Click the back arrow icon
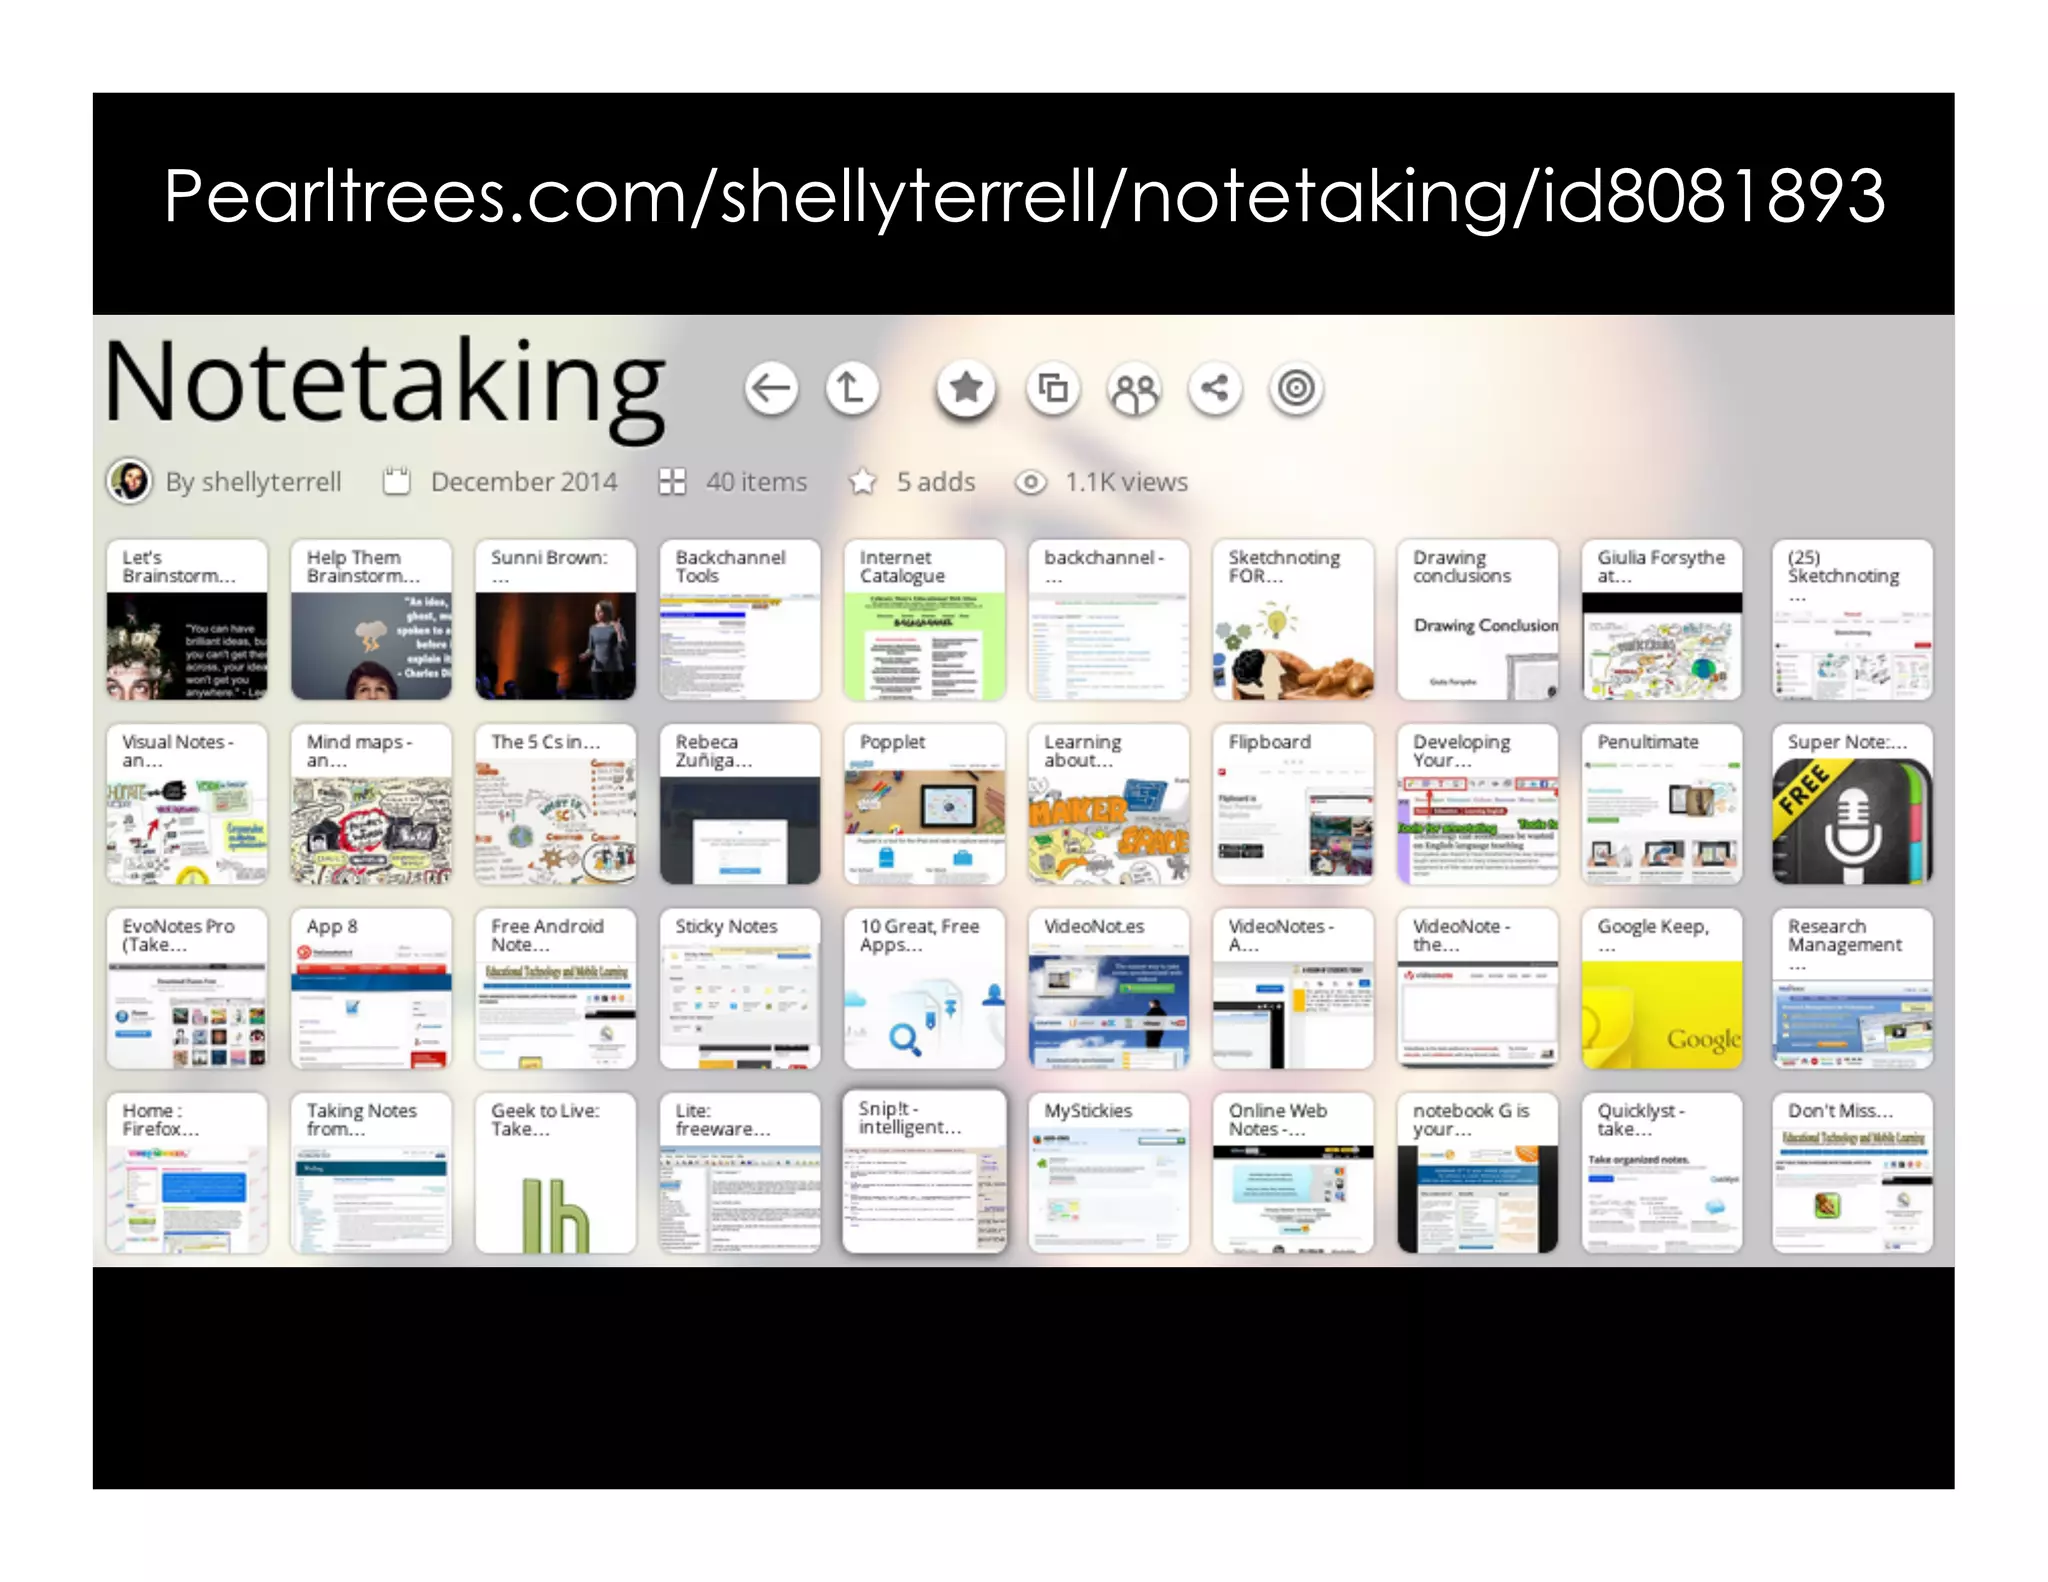2048x1582 pixels. pos(770,388)
